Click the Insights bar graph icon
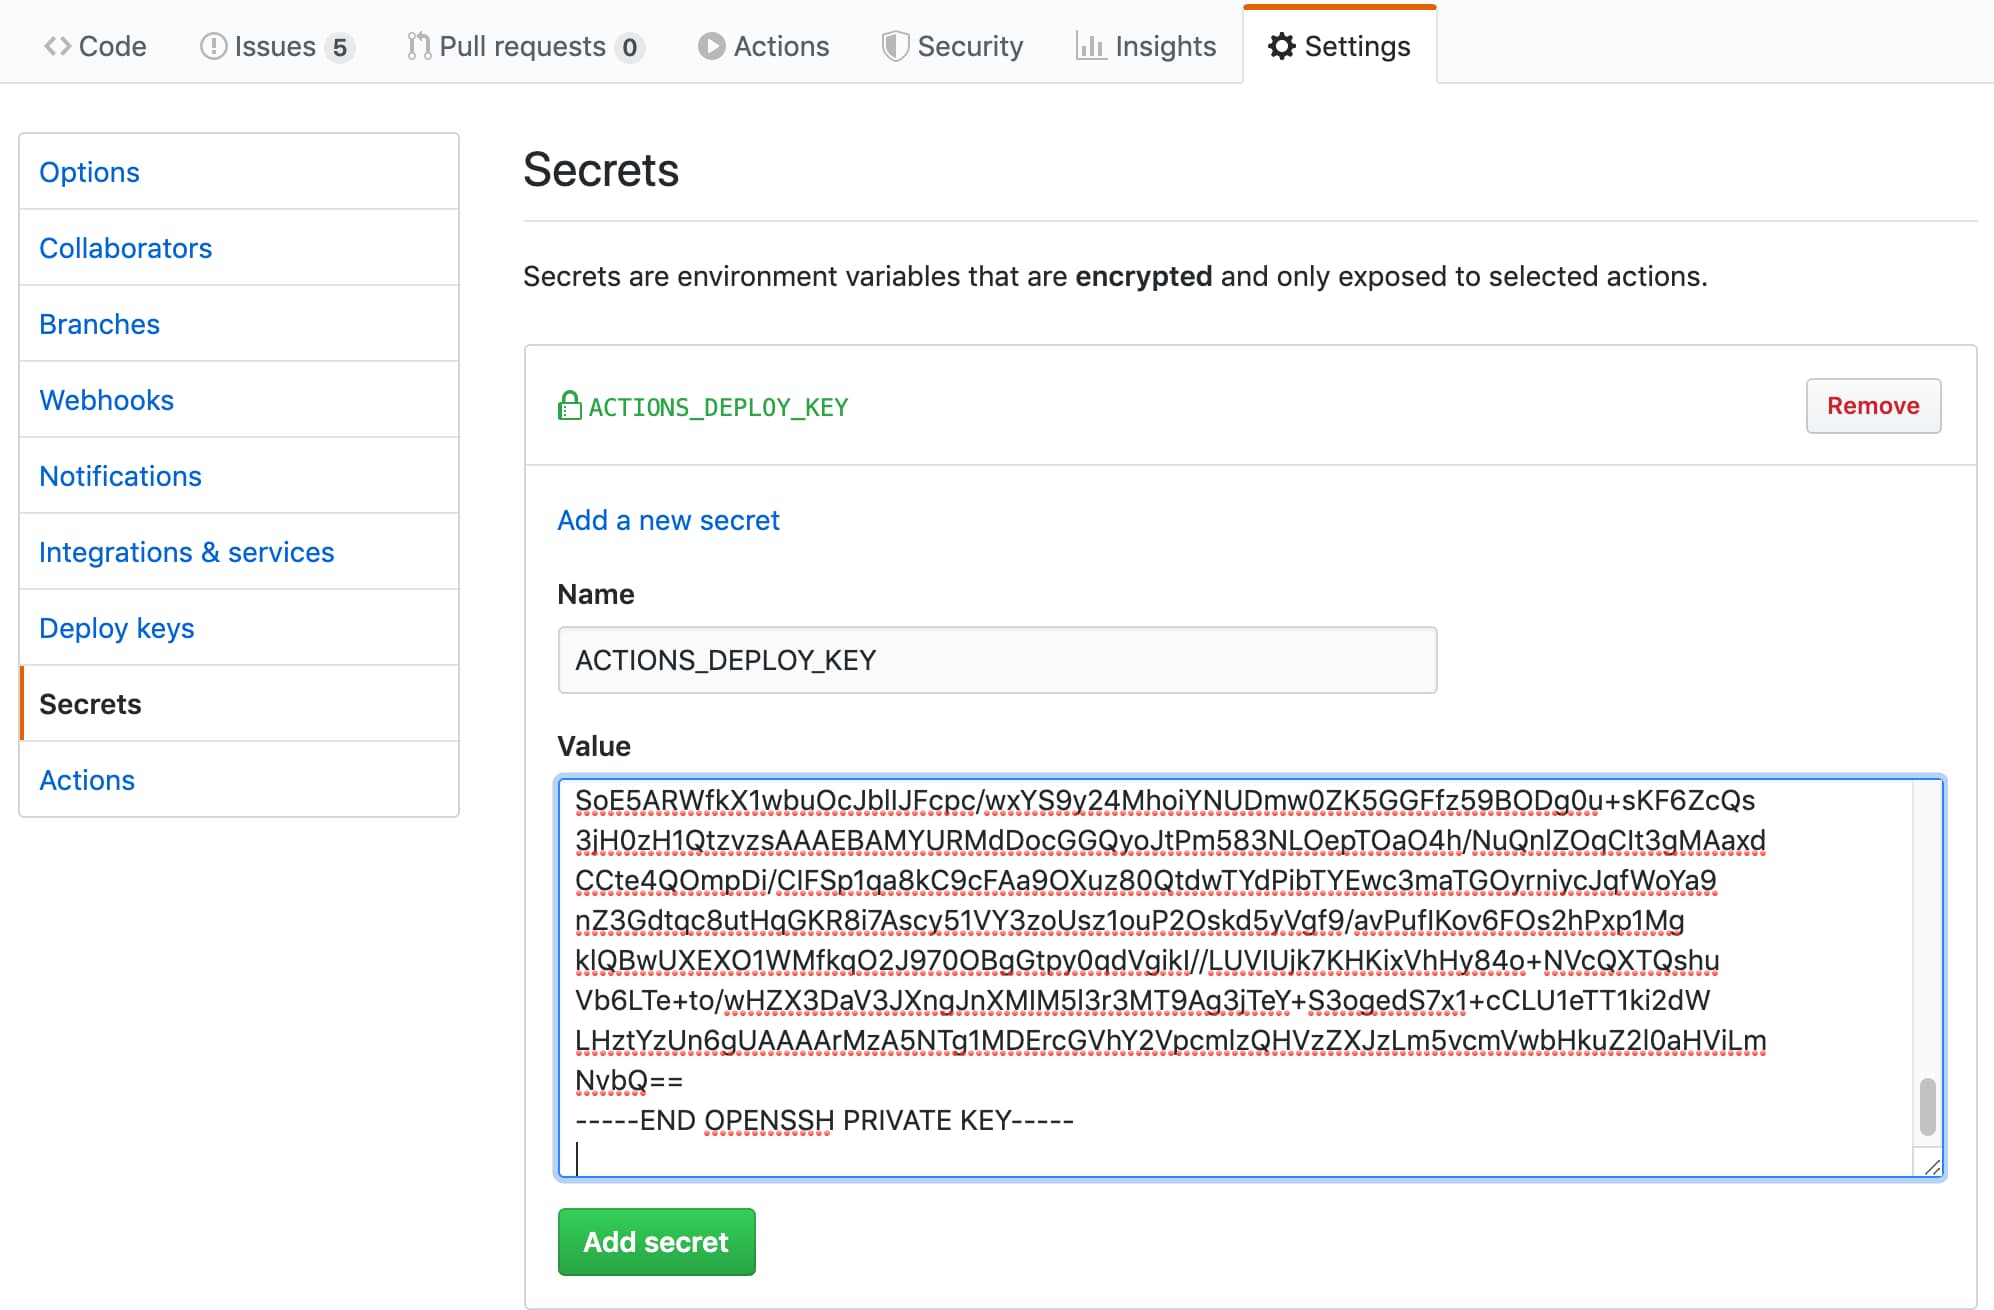This screenshot has height=1310, width=1994. click(x=1090, y=46)
